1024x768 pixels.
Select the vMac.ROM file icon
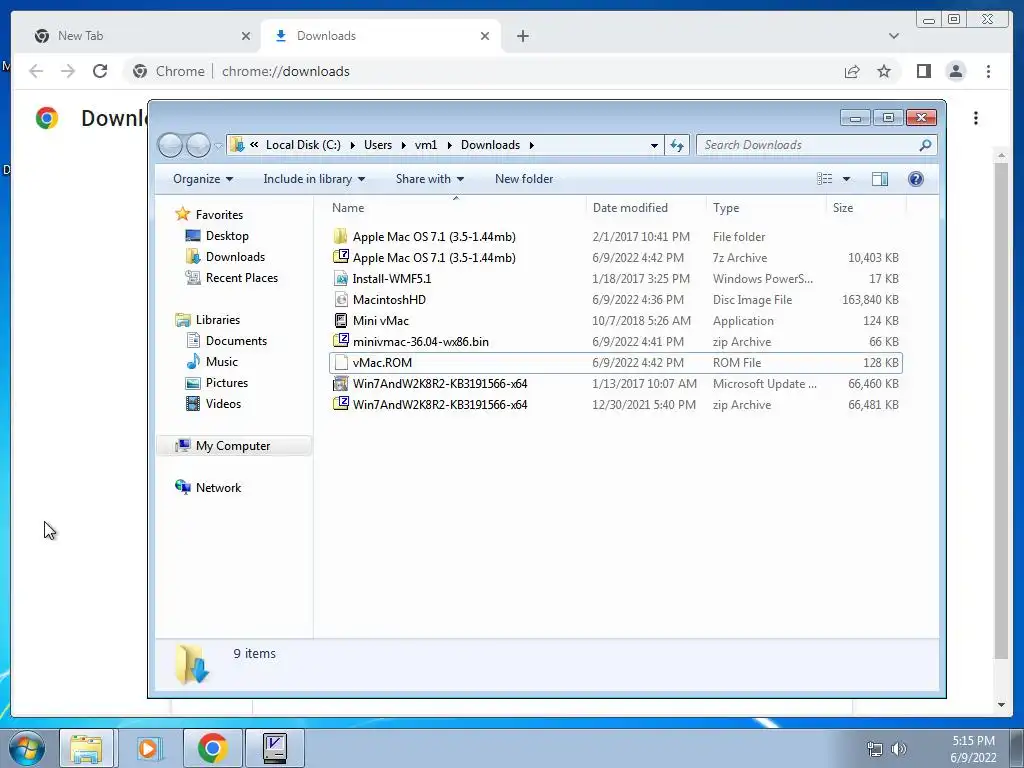pyautogui.click(x=340, y=362)
